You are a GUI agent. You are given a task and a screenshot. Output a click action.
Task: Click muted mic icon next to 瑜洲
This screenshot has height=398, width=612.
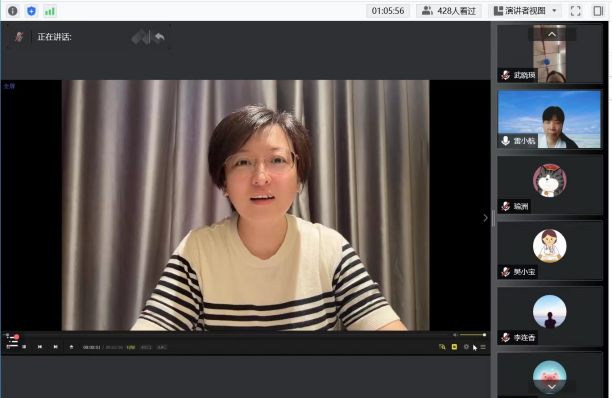tap(505, 206)
